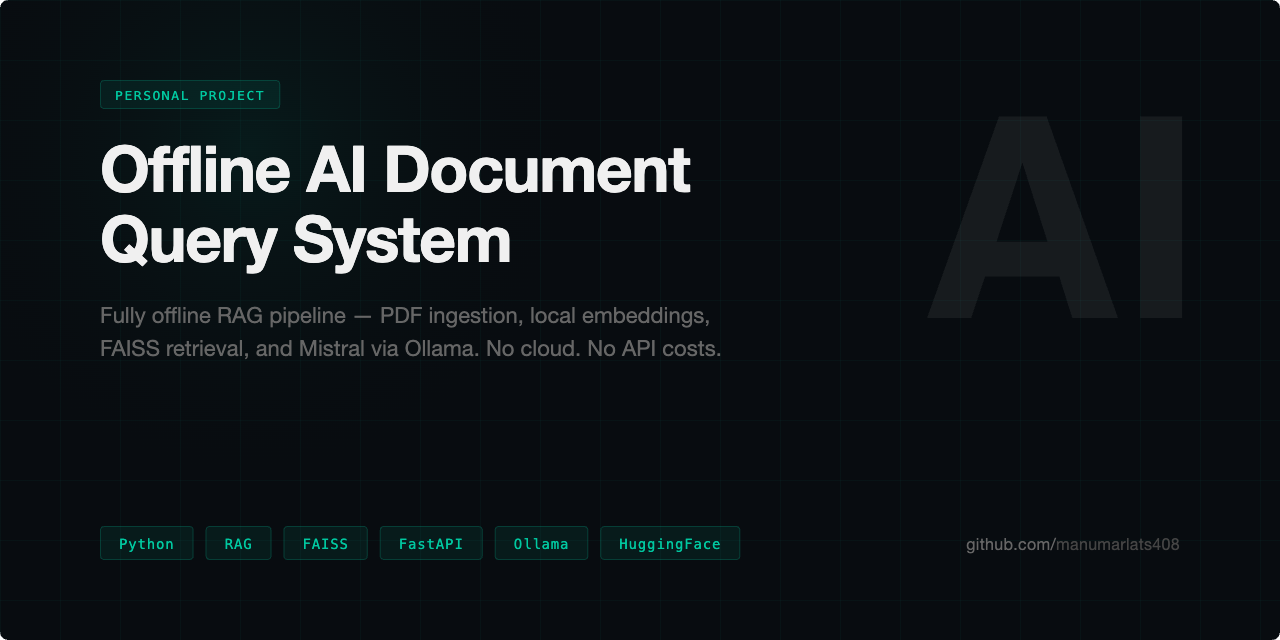Select the Python tag
1280x640 pixels.
pos(147,543)
